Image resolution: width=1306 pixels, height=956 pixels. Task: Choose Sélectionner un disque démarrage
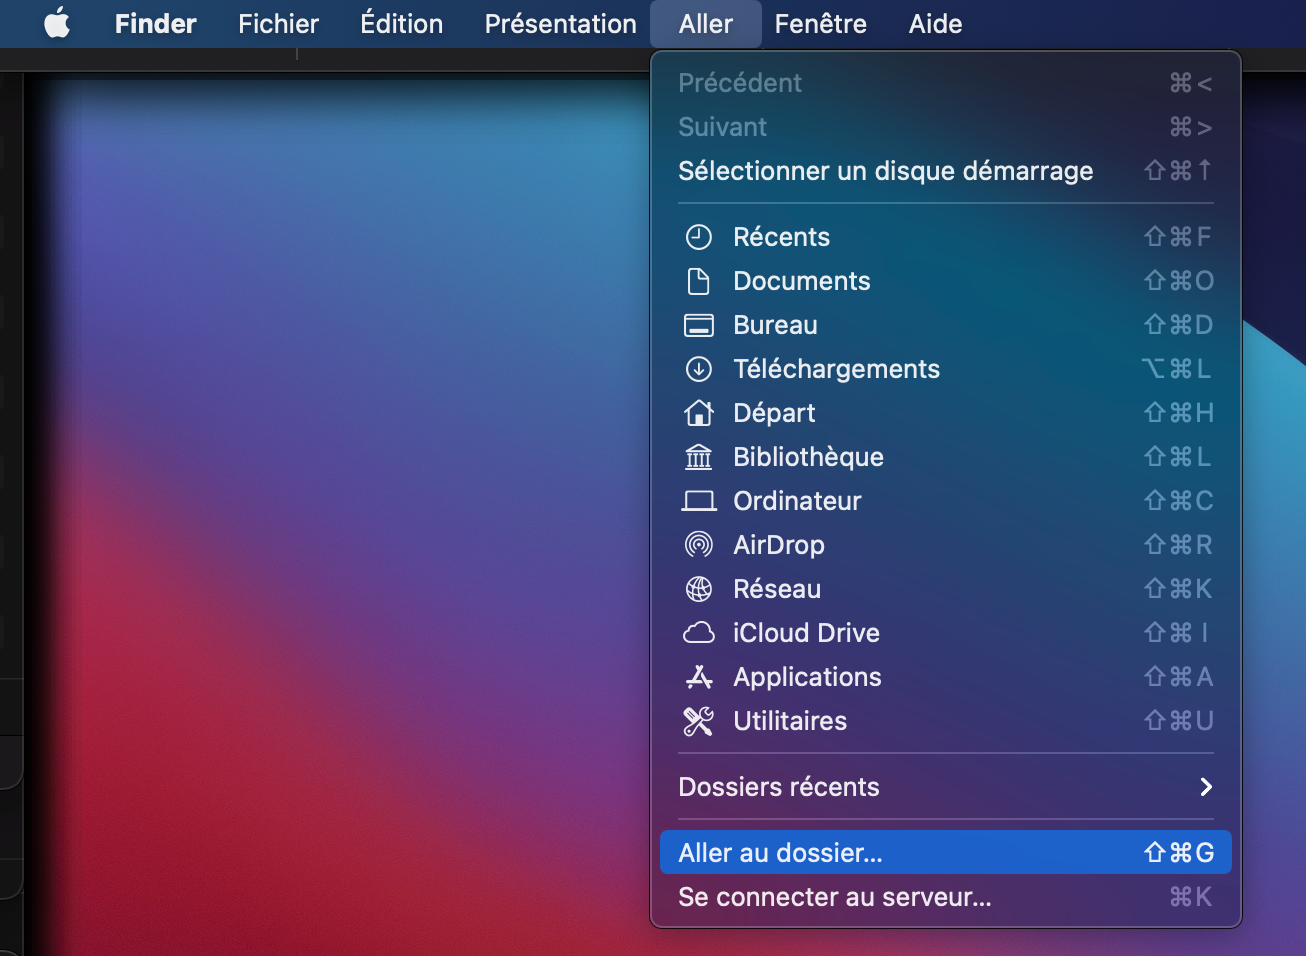pyautogui.click(x=946, y=171)
